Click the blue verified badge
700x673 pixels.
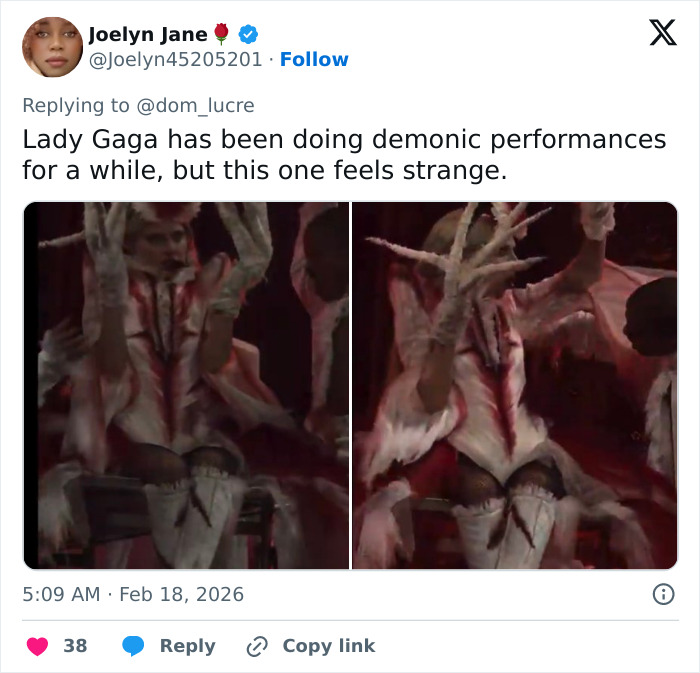click(248, 34)
